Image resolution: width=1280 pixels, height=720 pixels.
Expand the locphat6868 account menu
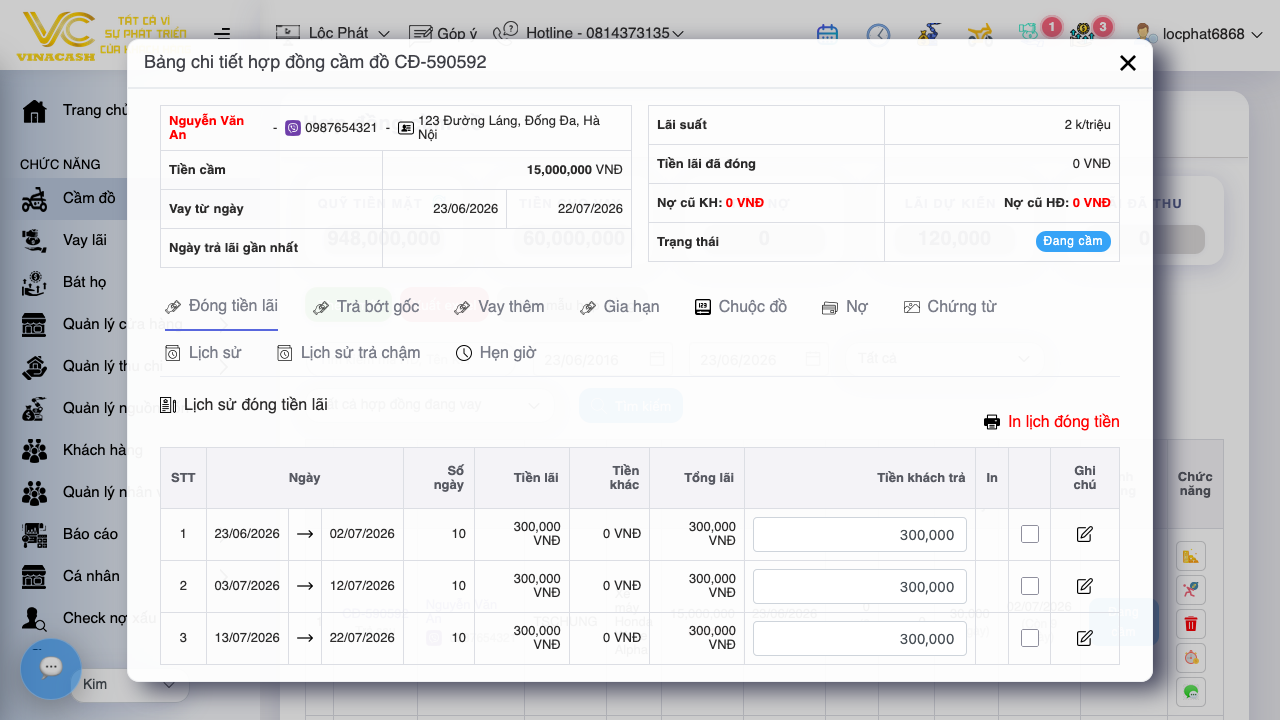[1200, 34]
